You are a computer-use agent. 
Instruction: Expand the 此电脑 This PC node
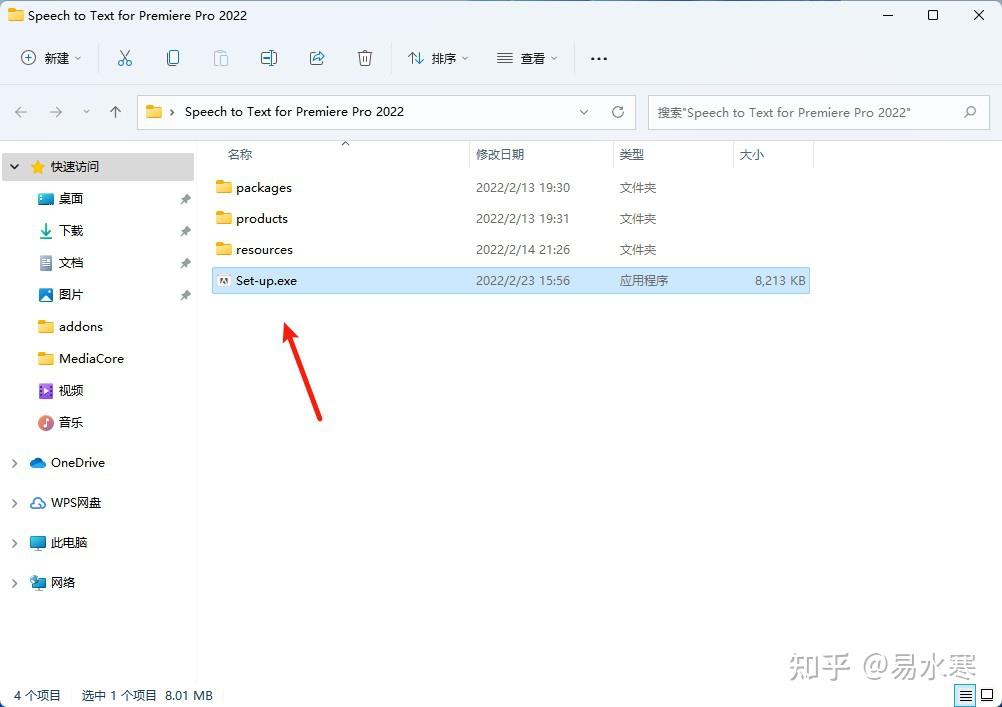[14, 543]
